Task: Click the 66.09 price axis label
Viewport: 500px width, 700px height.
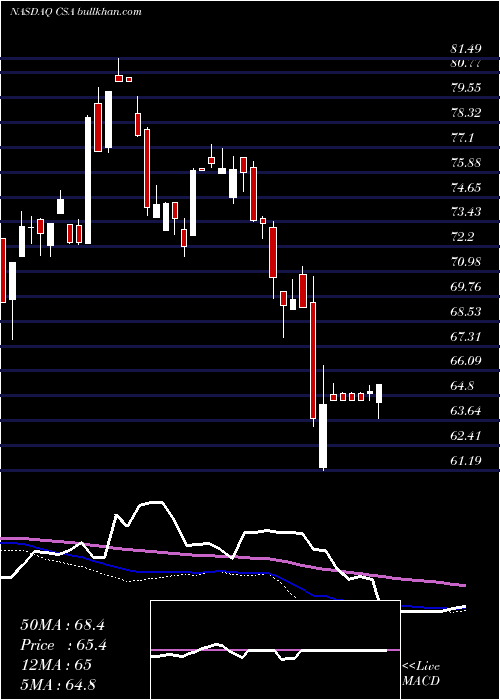Action: pos(466,361)
